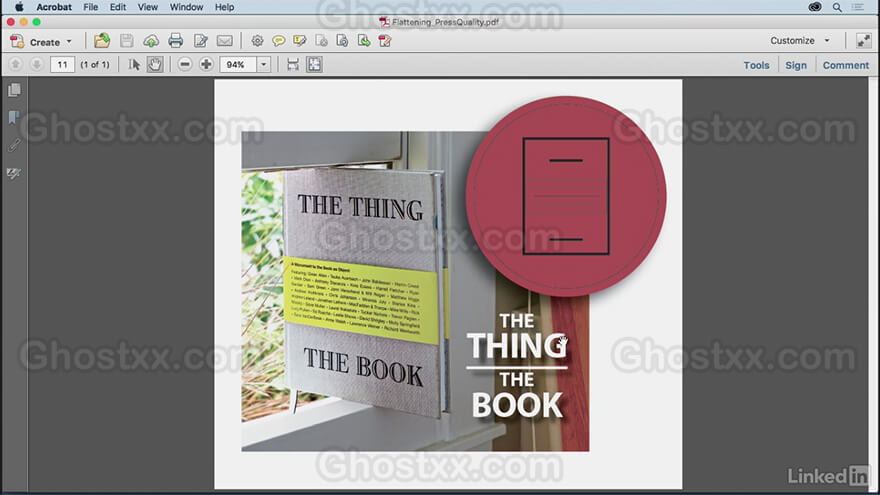Show the Page Thumbnails panel

click(15, 90)
